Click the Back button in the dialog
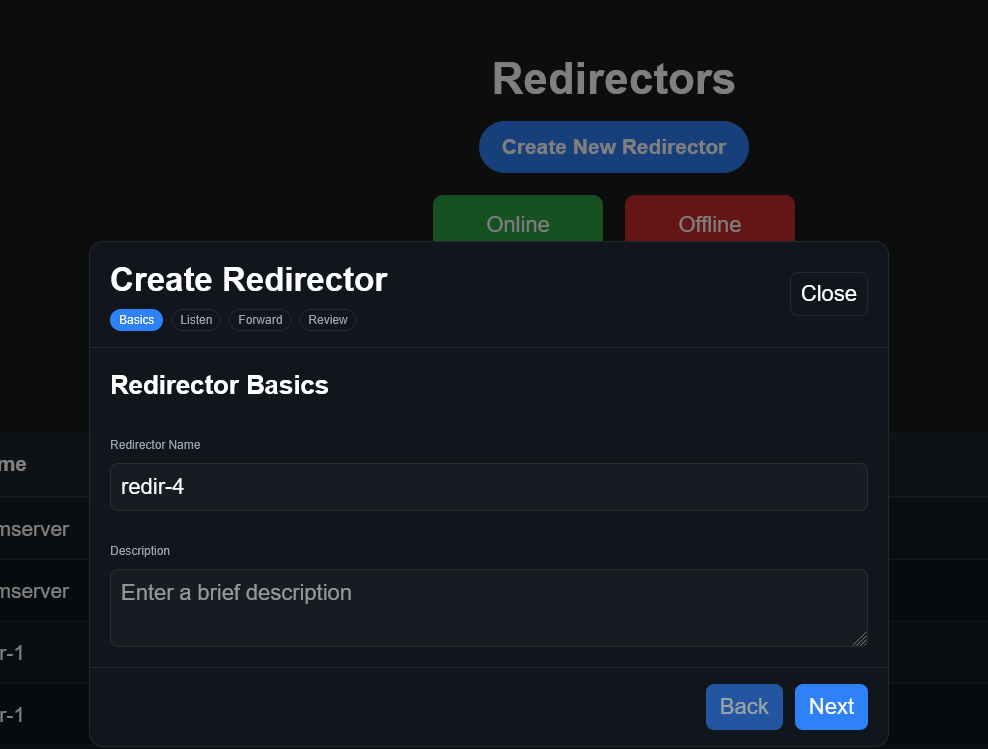The width and height of the screenshot is (988, 749). 744,707
